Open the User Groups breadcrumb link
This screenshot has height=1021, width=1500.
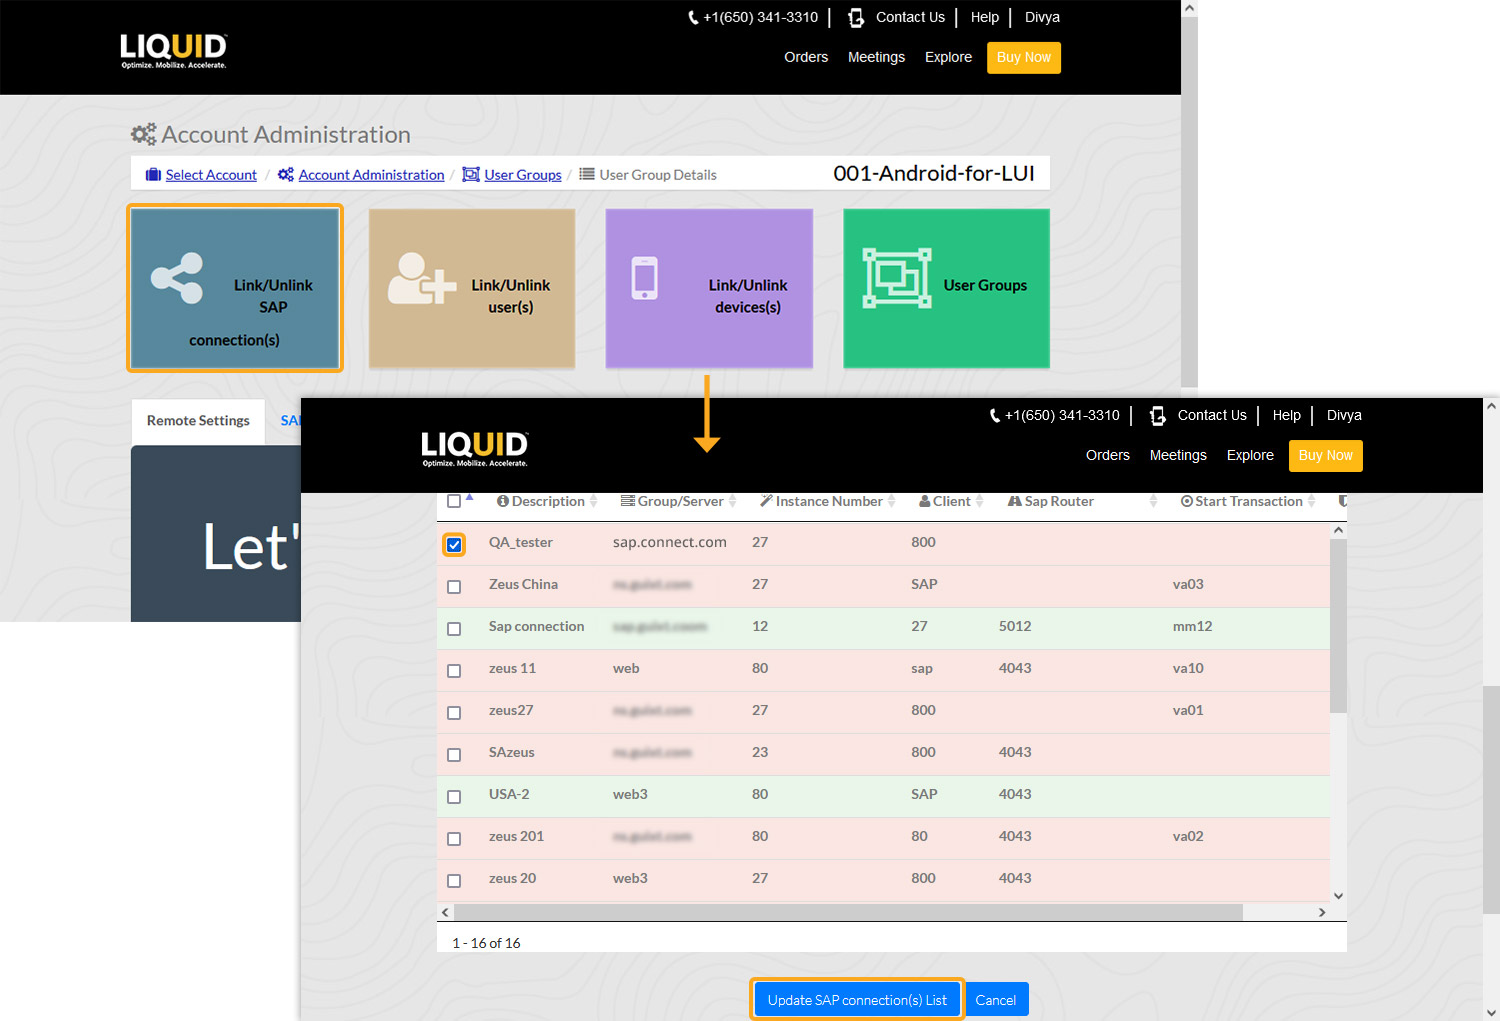click(x=523, y=175)
